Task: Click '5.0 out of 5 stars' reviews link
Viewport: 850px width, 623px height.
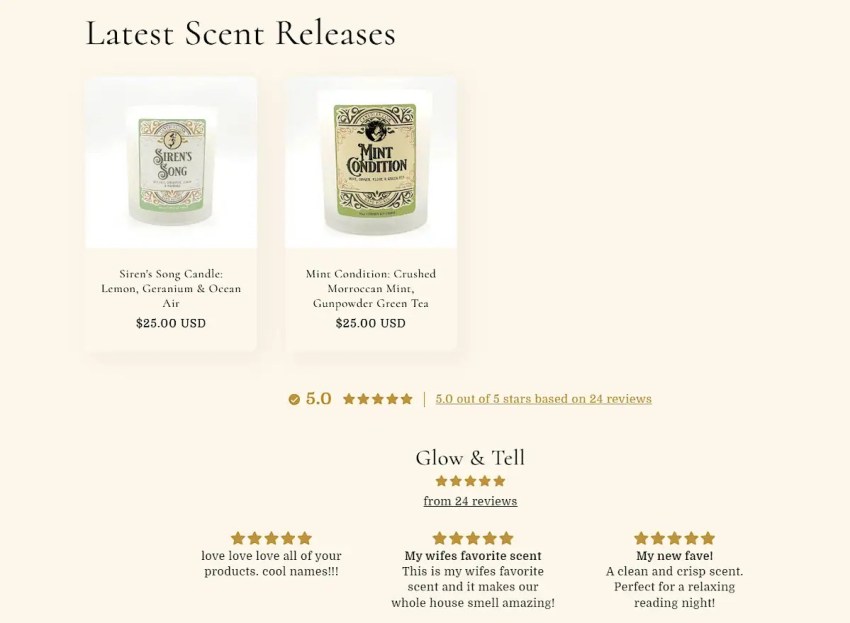Action: (543, 399)
